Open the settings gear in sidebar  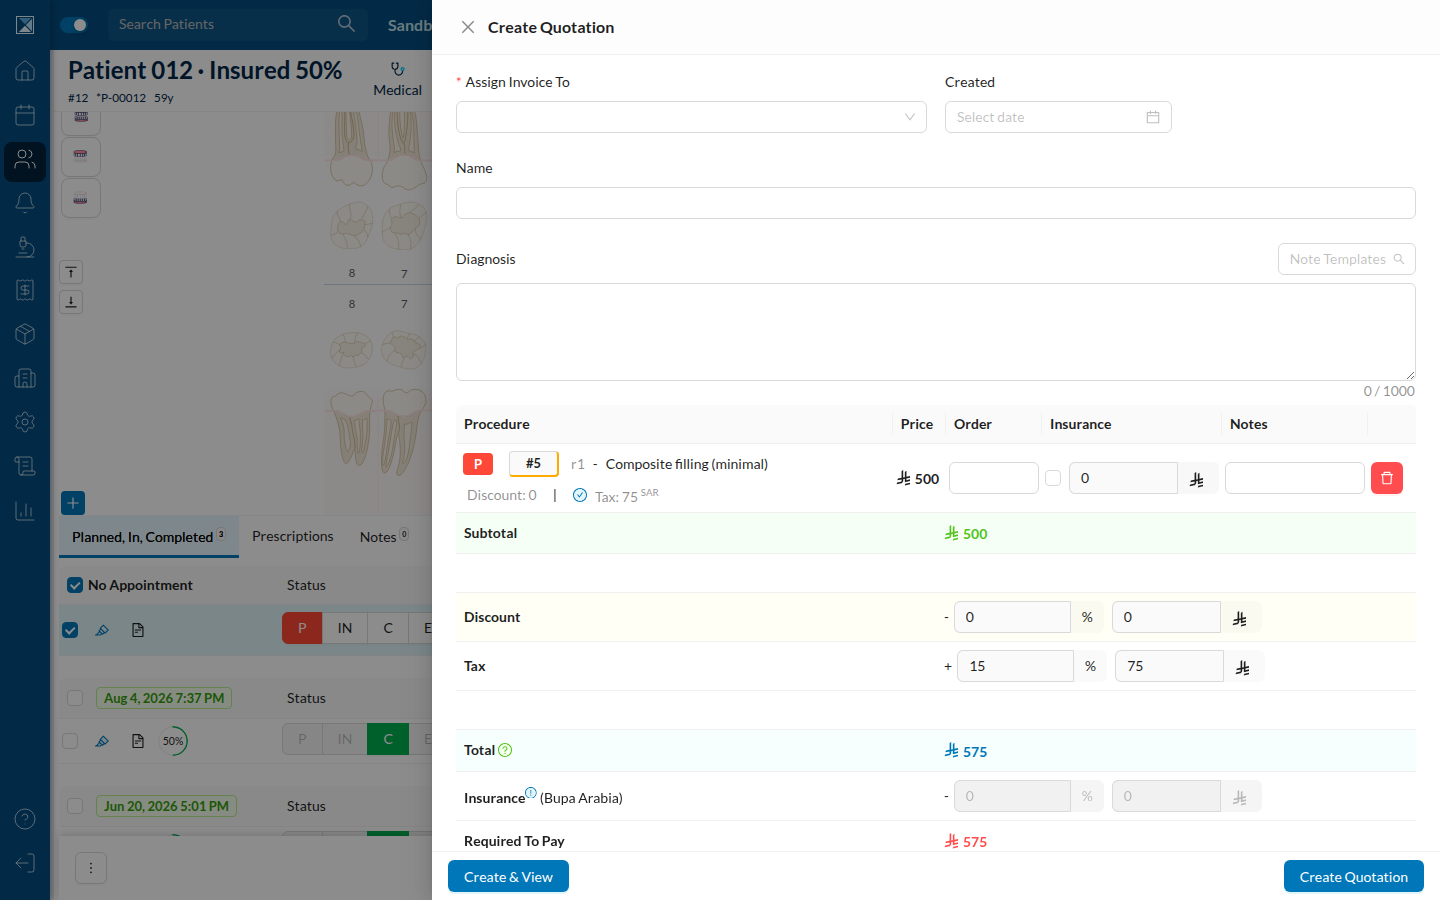(25, 422)
